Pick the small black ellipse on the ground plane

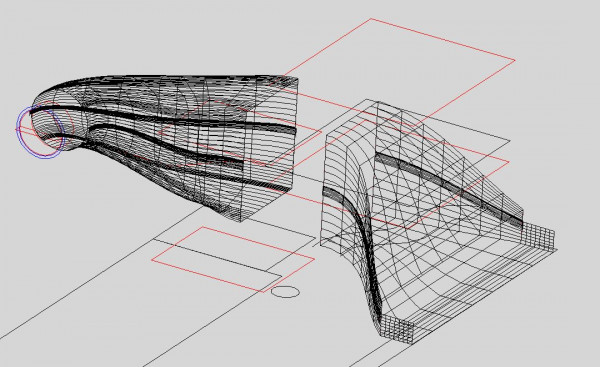pos(285,292)
